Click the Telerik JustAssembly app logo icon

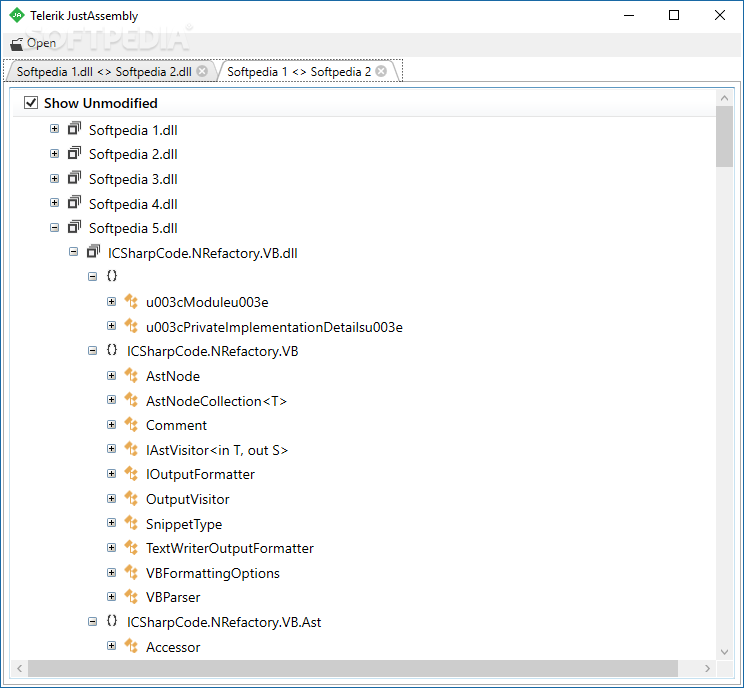click(17, 15)
